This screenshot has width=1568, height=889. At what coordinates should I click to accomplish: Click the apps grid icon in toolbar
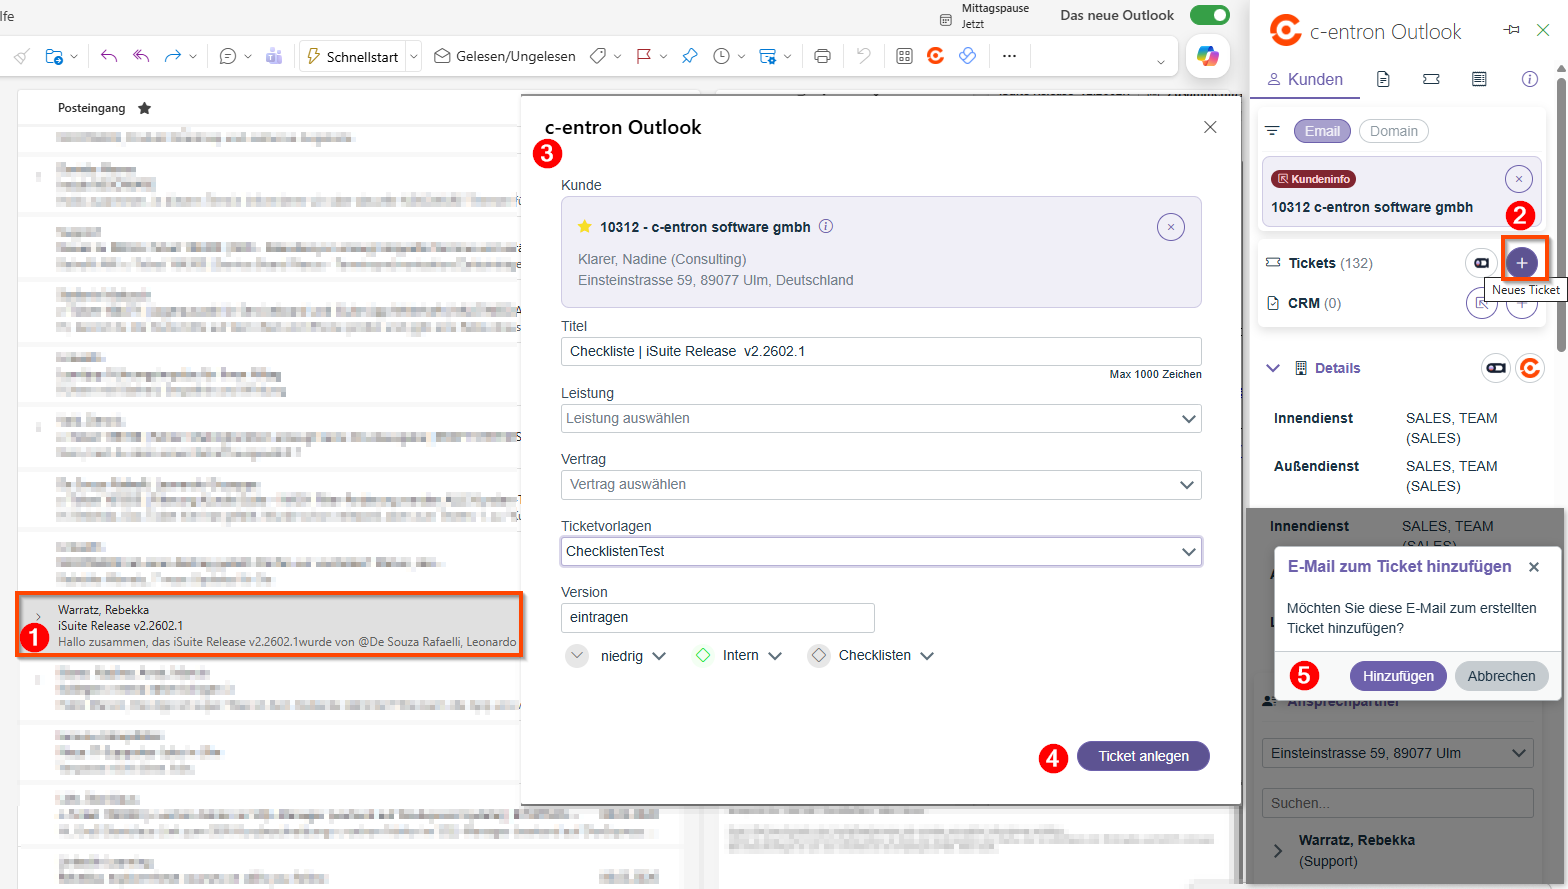click(905, 57)
